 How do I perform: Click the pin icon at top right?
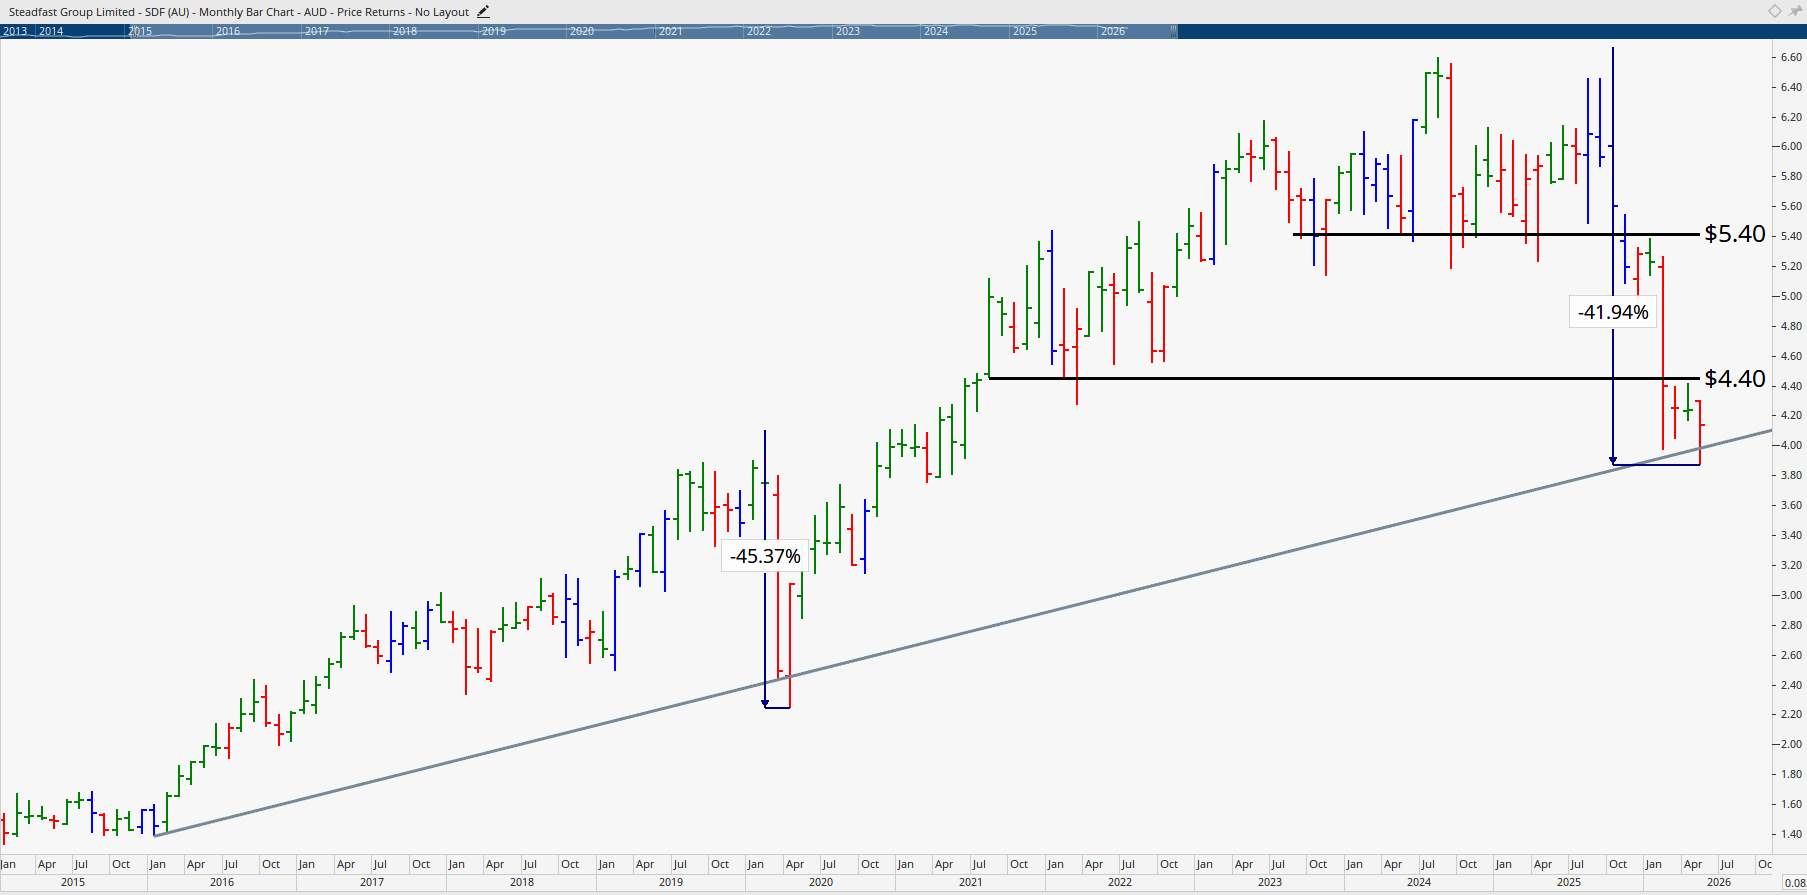[1796, 11]
